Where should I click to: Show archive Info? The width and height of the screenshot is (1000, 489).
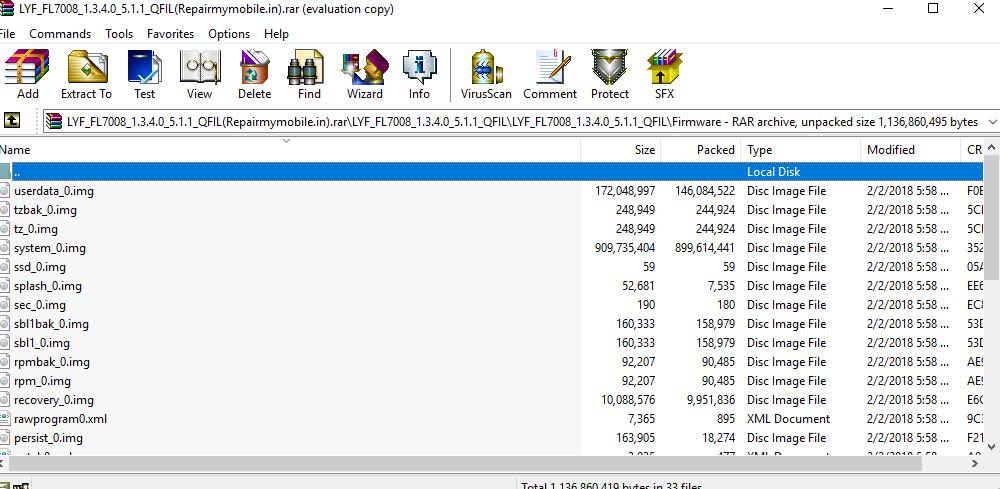click(419, 75)
